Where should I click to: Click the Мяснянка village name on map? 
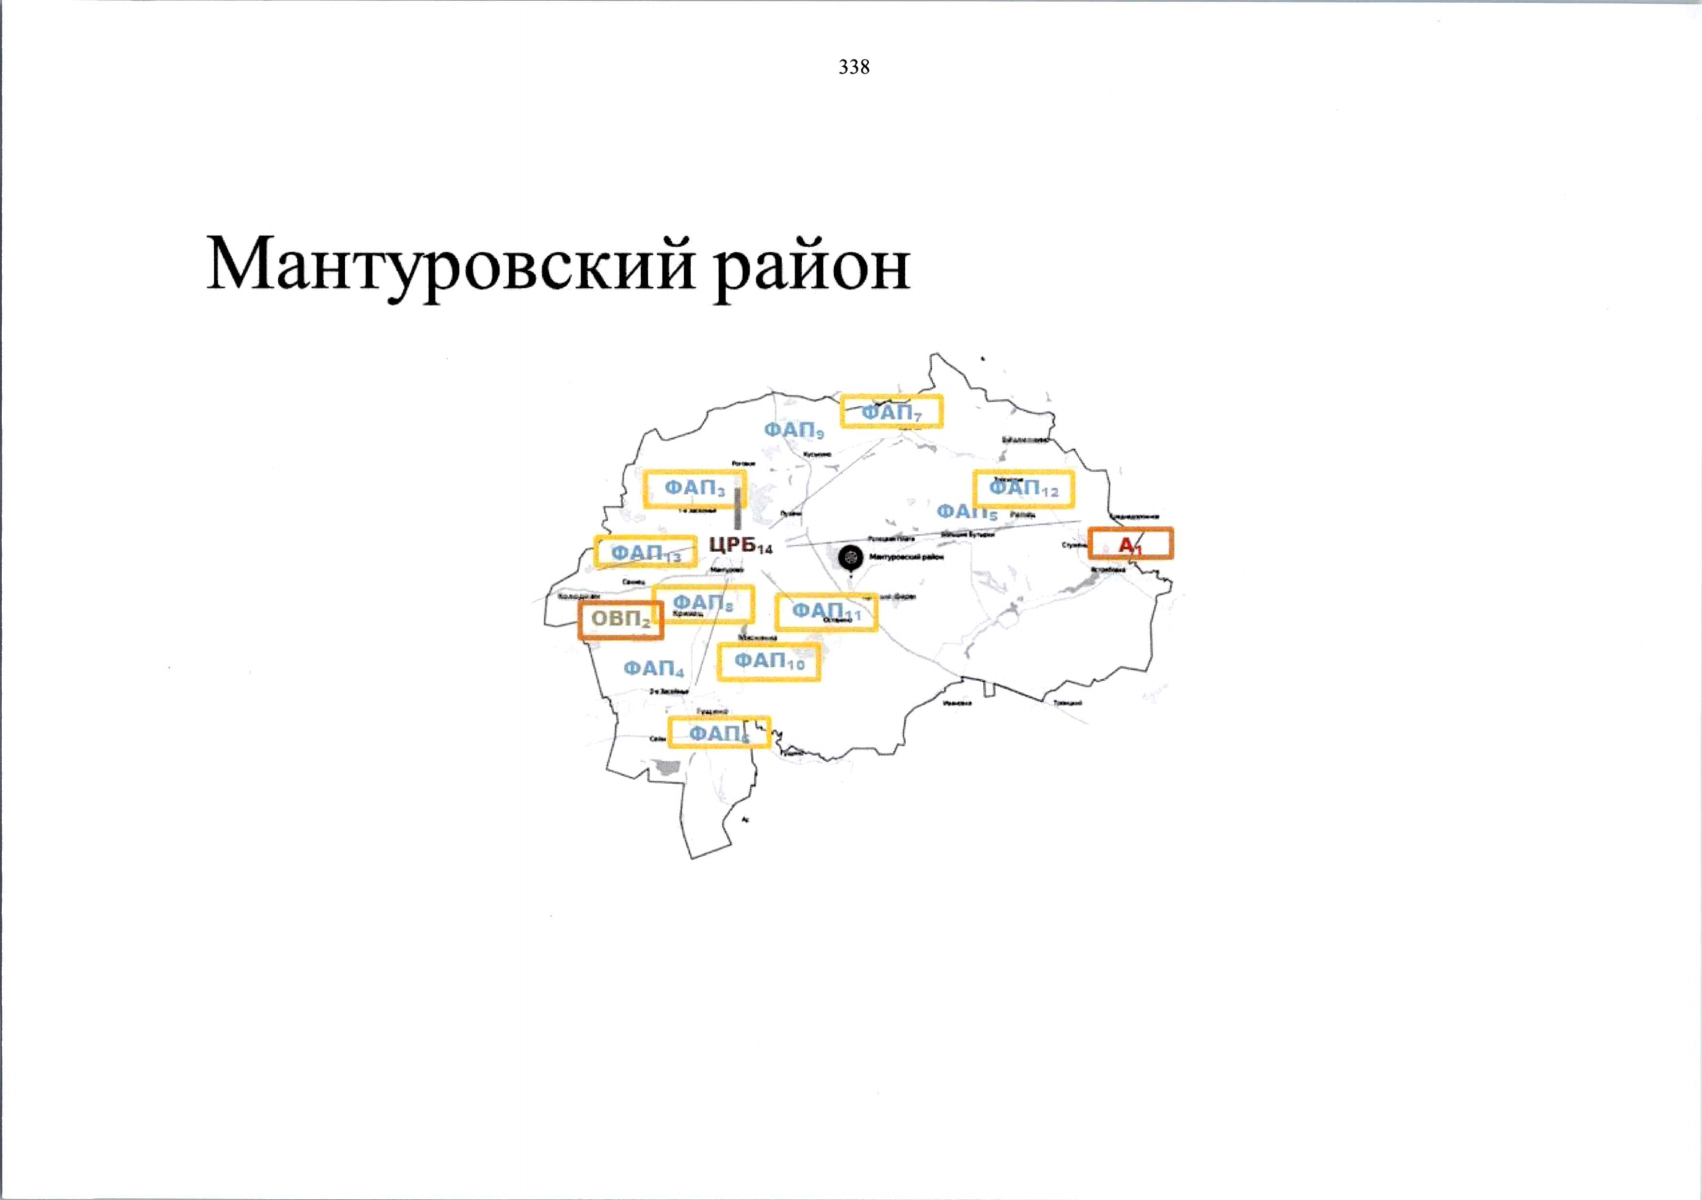[x=757, y=637]
